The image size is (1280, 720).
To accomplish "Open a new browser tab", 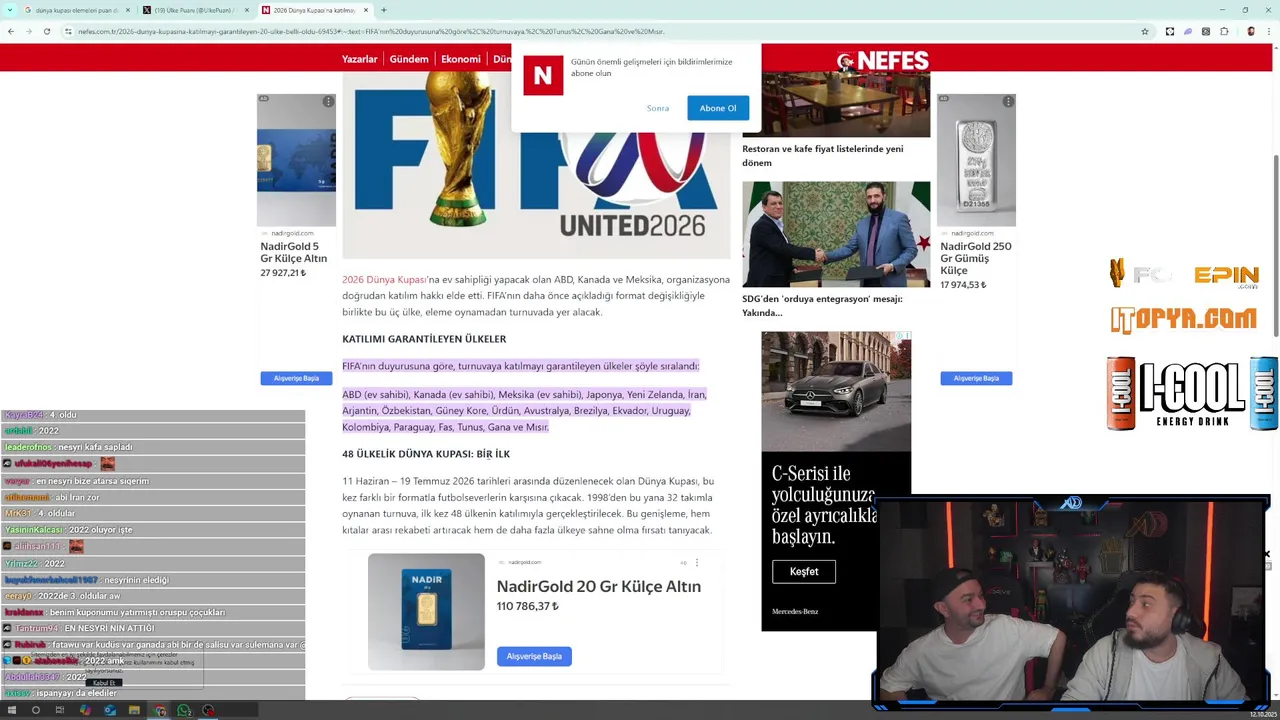I will (384, 10).
